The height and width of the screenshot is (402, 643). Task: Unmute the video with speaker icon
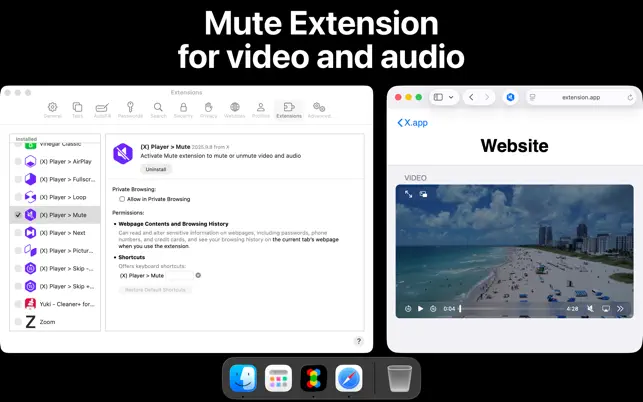tap(590, 308)
